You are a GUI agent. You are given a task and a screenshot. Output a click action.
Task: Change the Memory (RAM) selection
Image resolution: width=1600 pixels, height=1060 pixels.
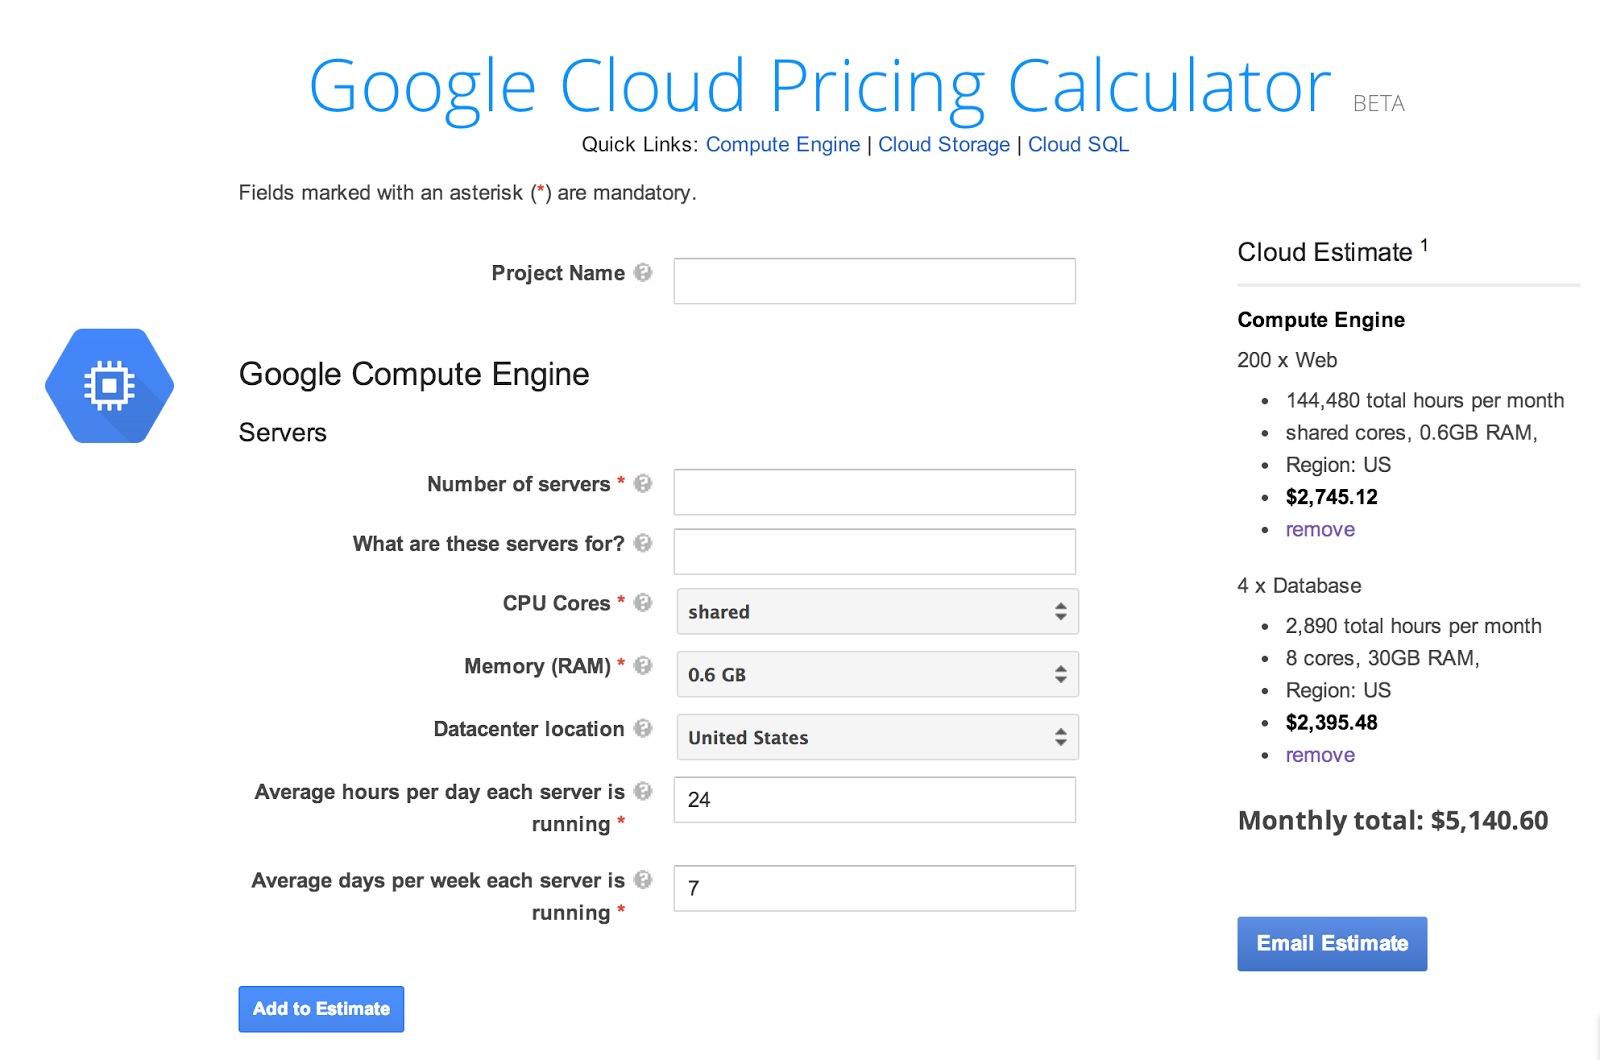click(876, 674)
